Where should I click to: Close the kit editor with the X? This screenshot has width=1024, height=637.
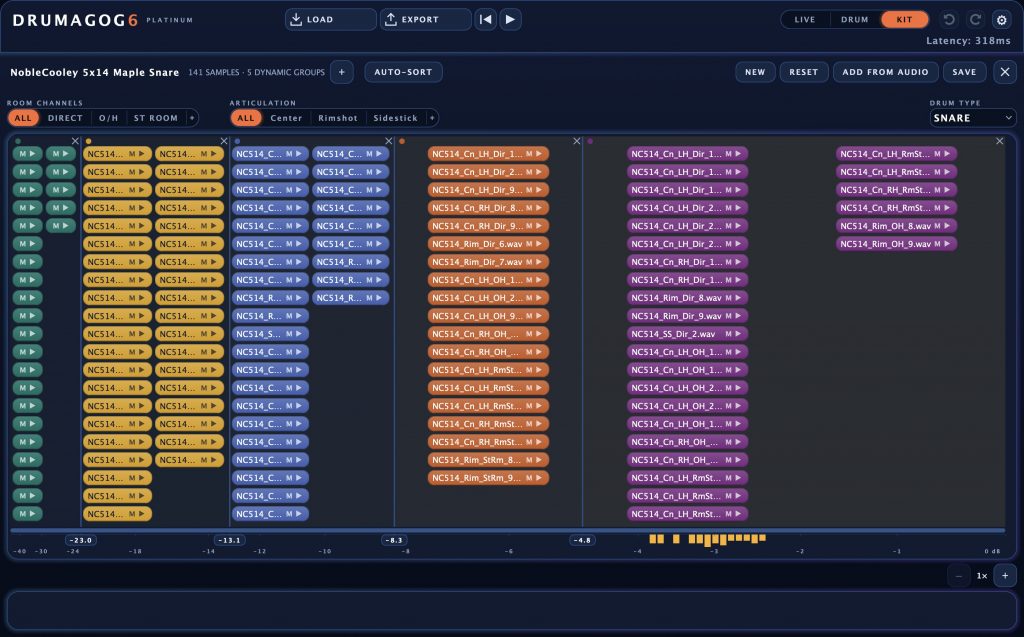[x=1005, y=72]
